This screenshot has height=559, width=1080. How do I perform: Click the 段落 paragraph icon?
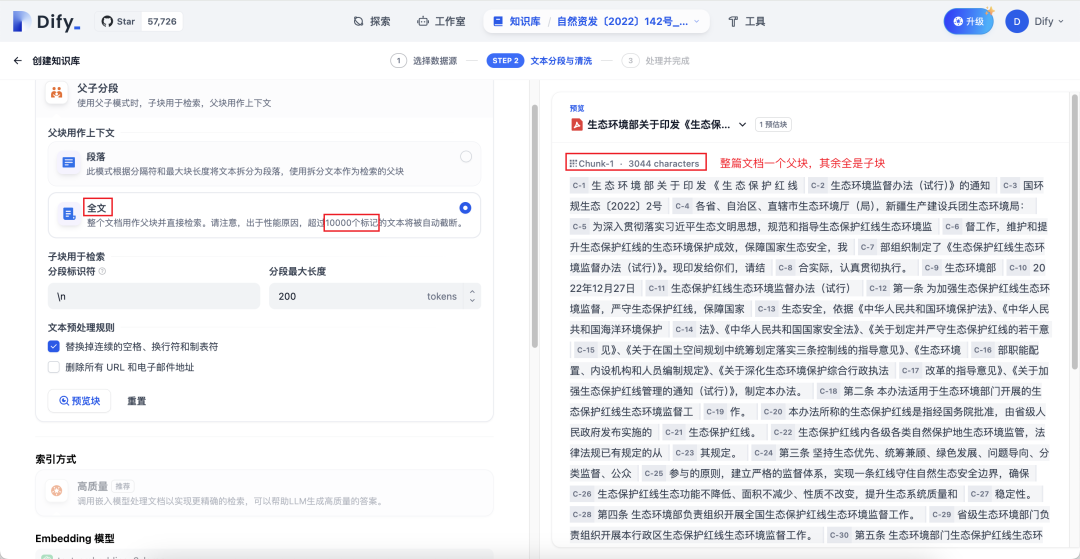point(68,163)
